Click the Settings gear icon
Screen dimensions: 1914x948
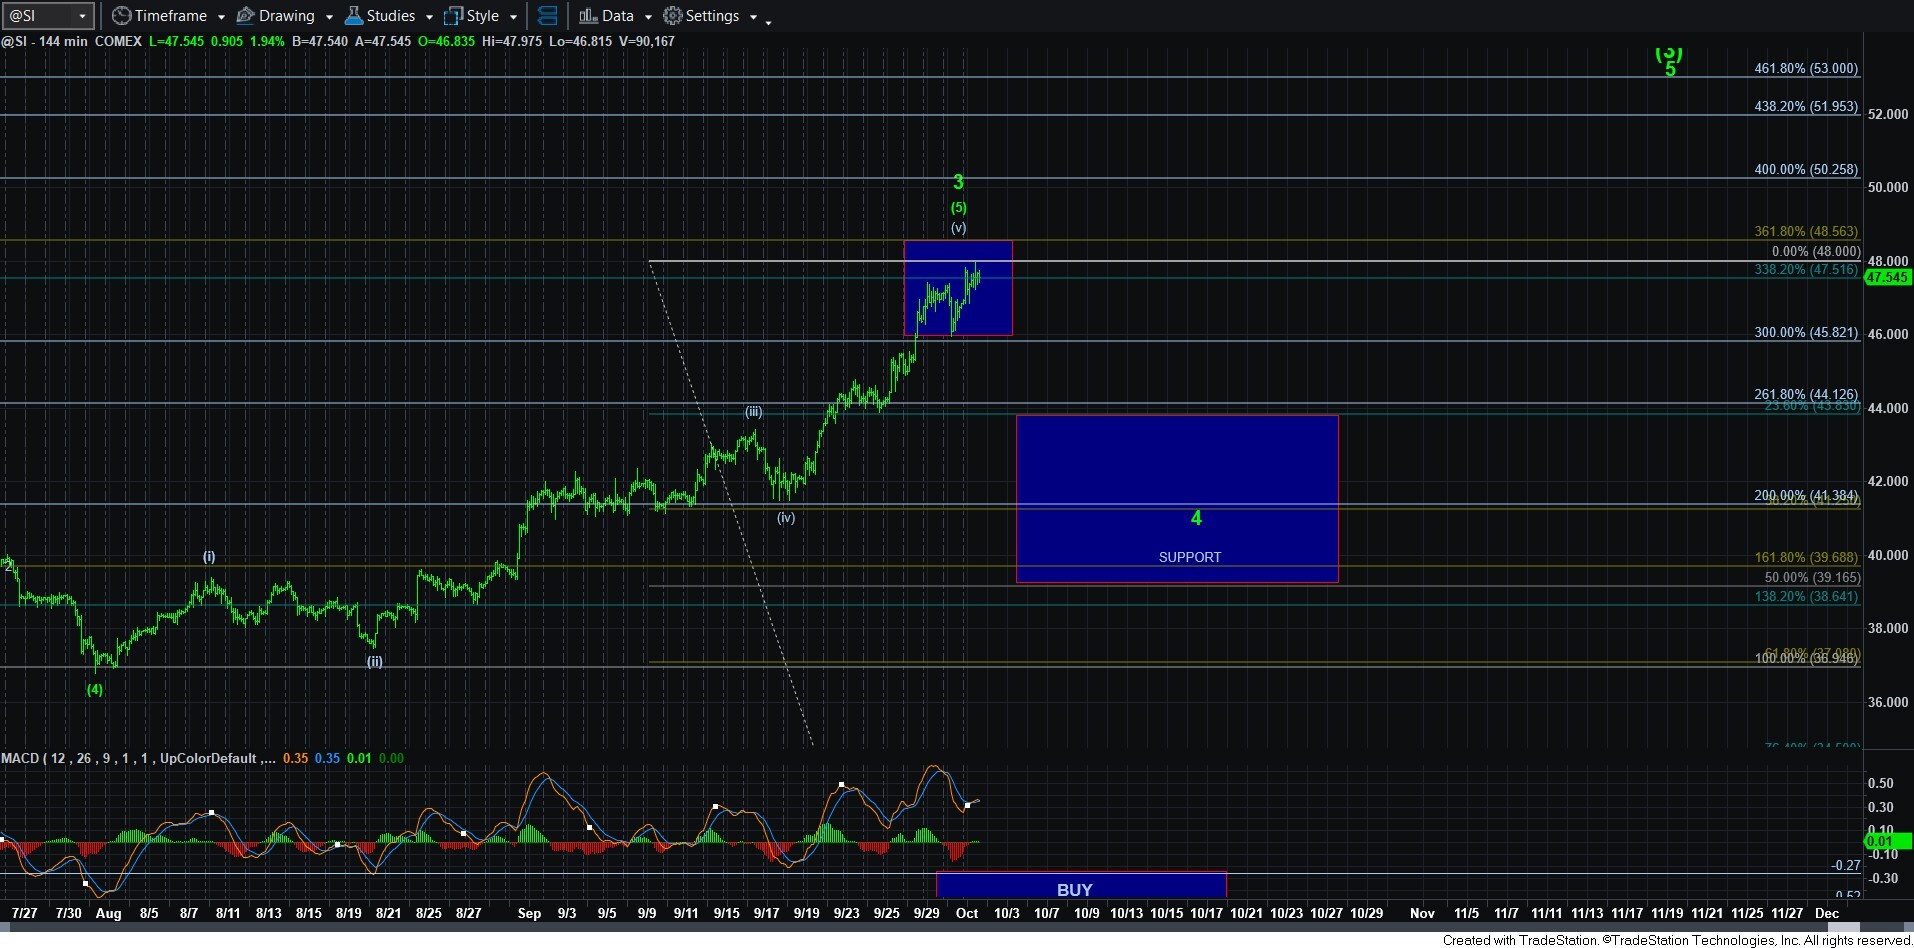pos(673,16)
